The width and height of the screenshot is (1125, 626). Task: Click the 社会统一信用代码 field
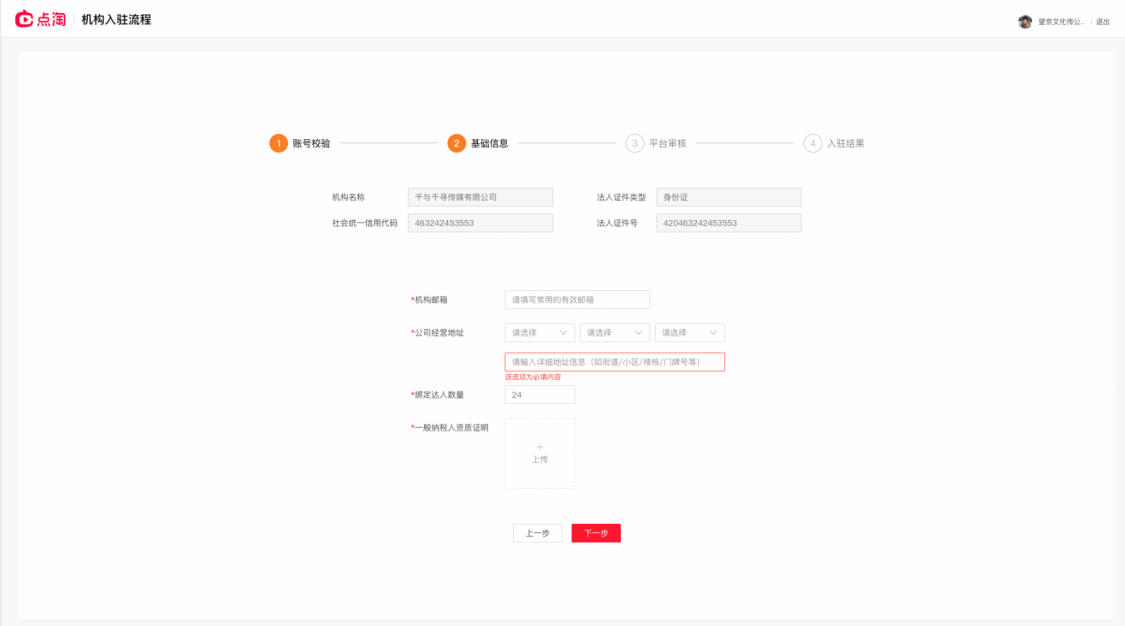[481, 223]
